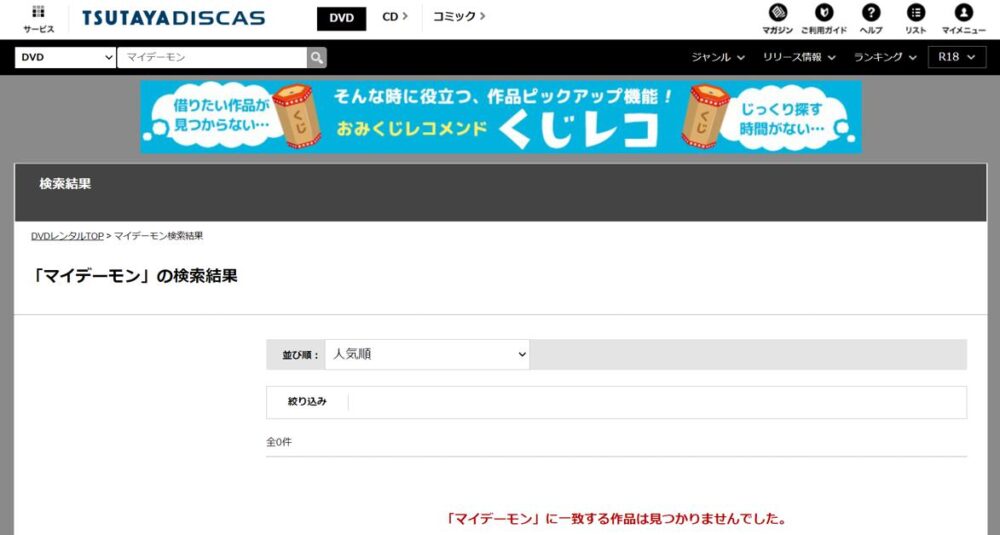Open the ヘルプ question mark icon
This screenshot has height=535, width=1000.
871,19
